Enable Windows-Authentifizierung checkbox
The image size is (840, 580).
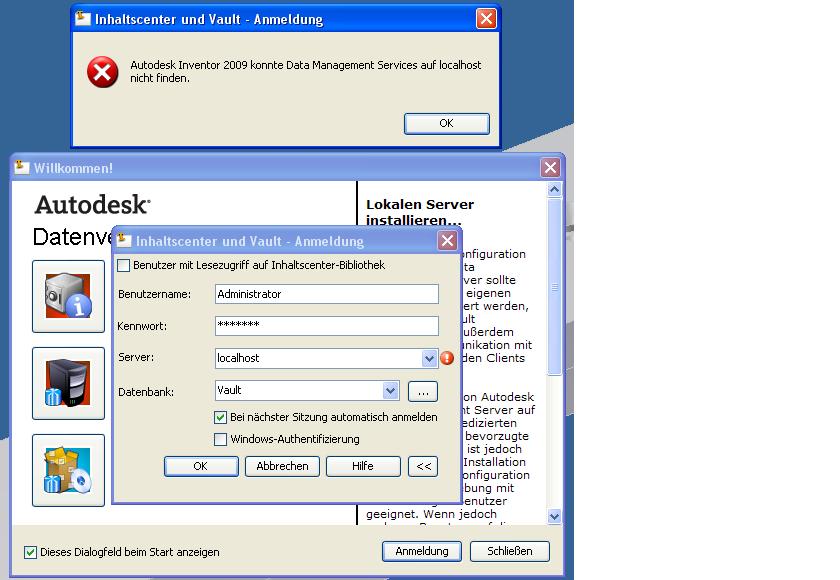(220, 440)
